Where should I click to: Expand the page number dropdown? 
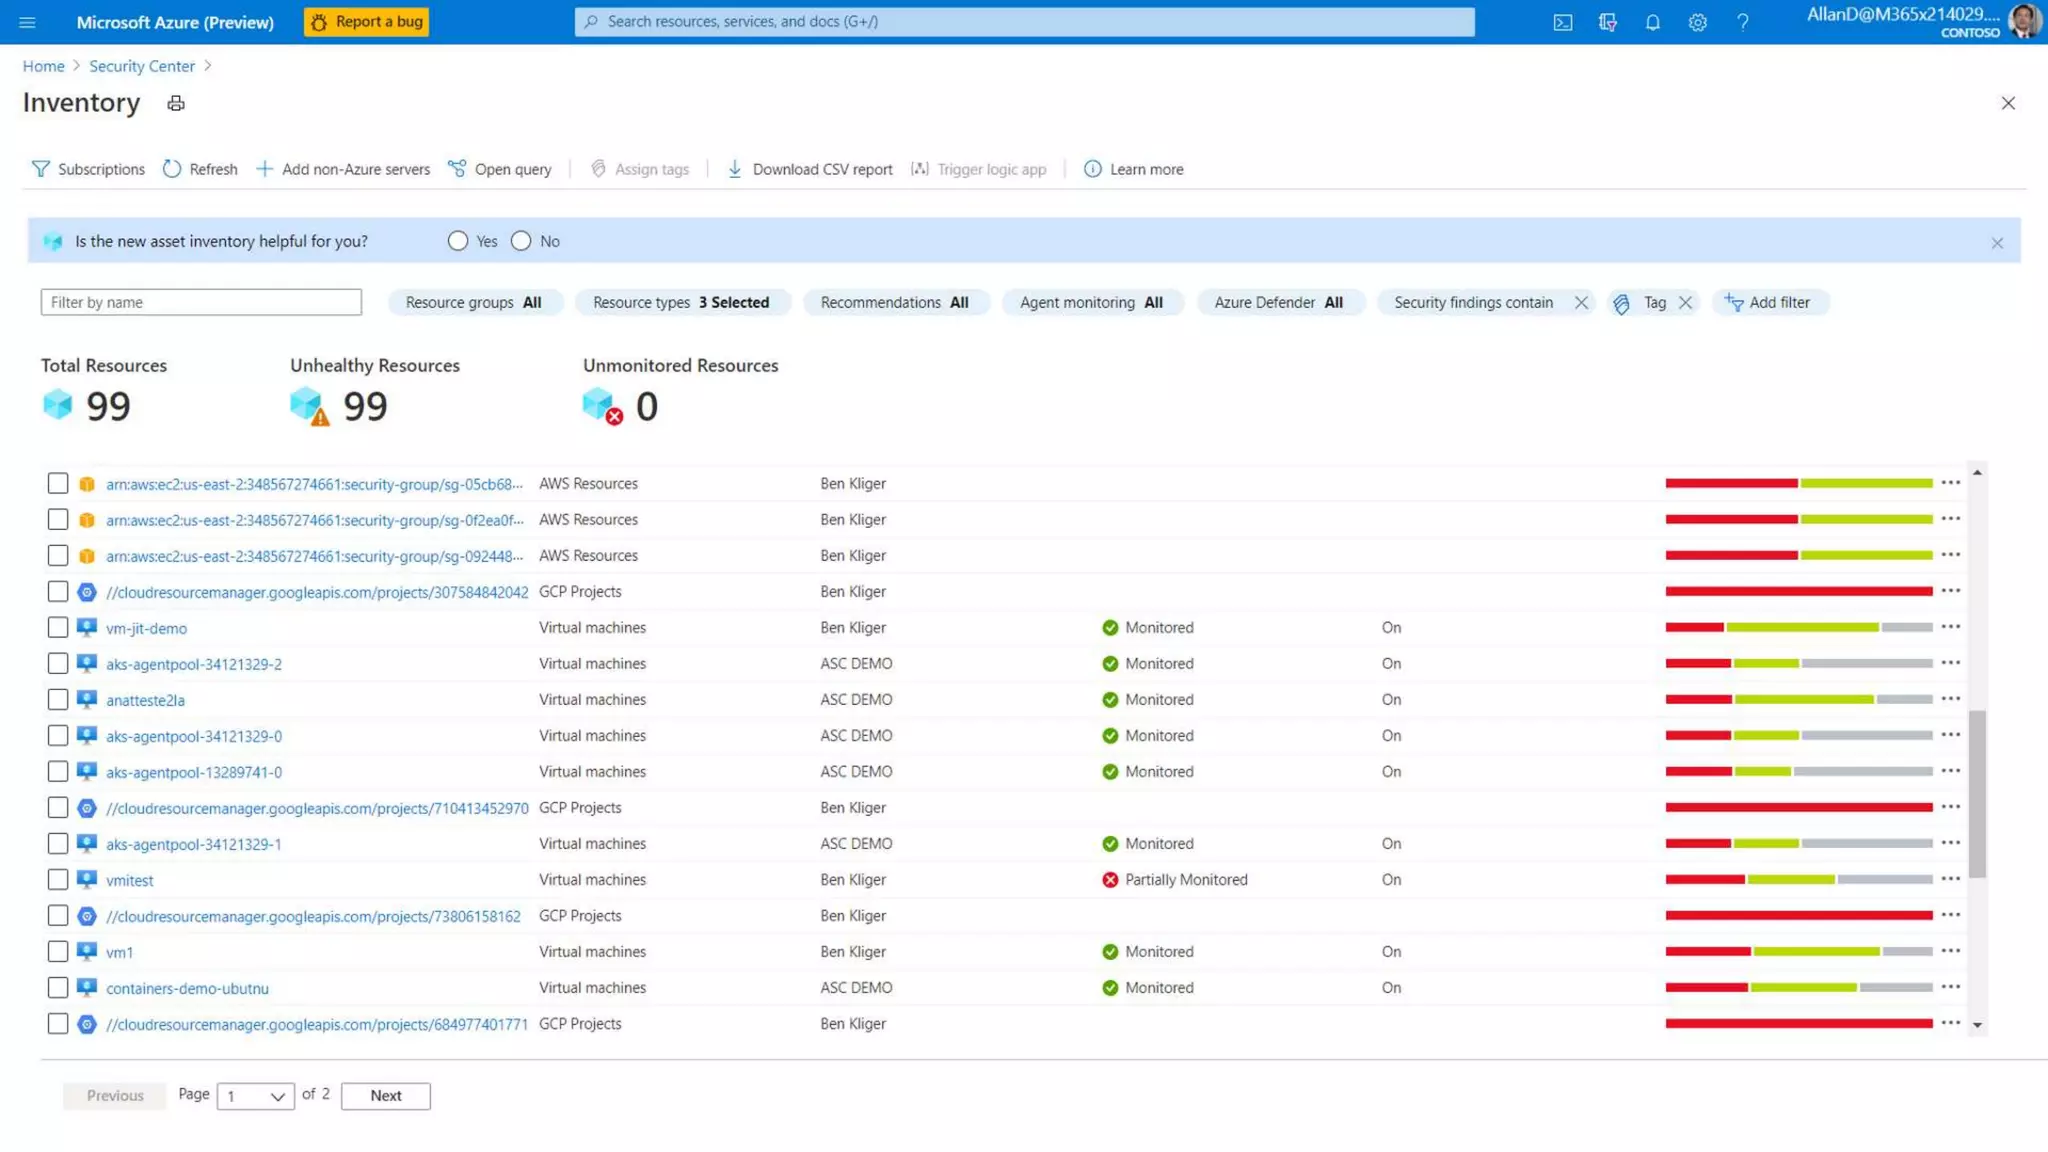click(256, 1096)
